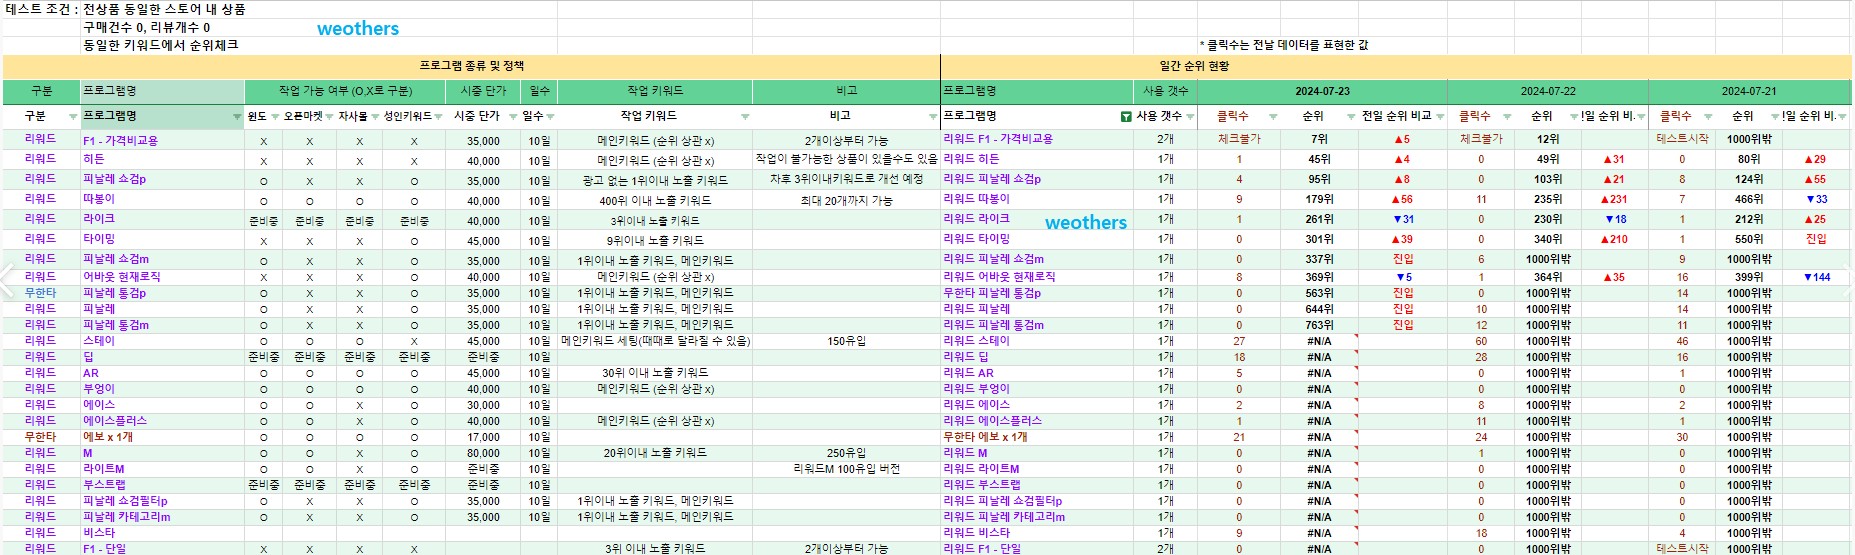Viewport: 1855px width, 555px height.
Task: Open the '무한타 피날레 통검p' program link
Action: tap(992, 293)
